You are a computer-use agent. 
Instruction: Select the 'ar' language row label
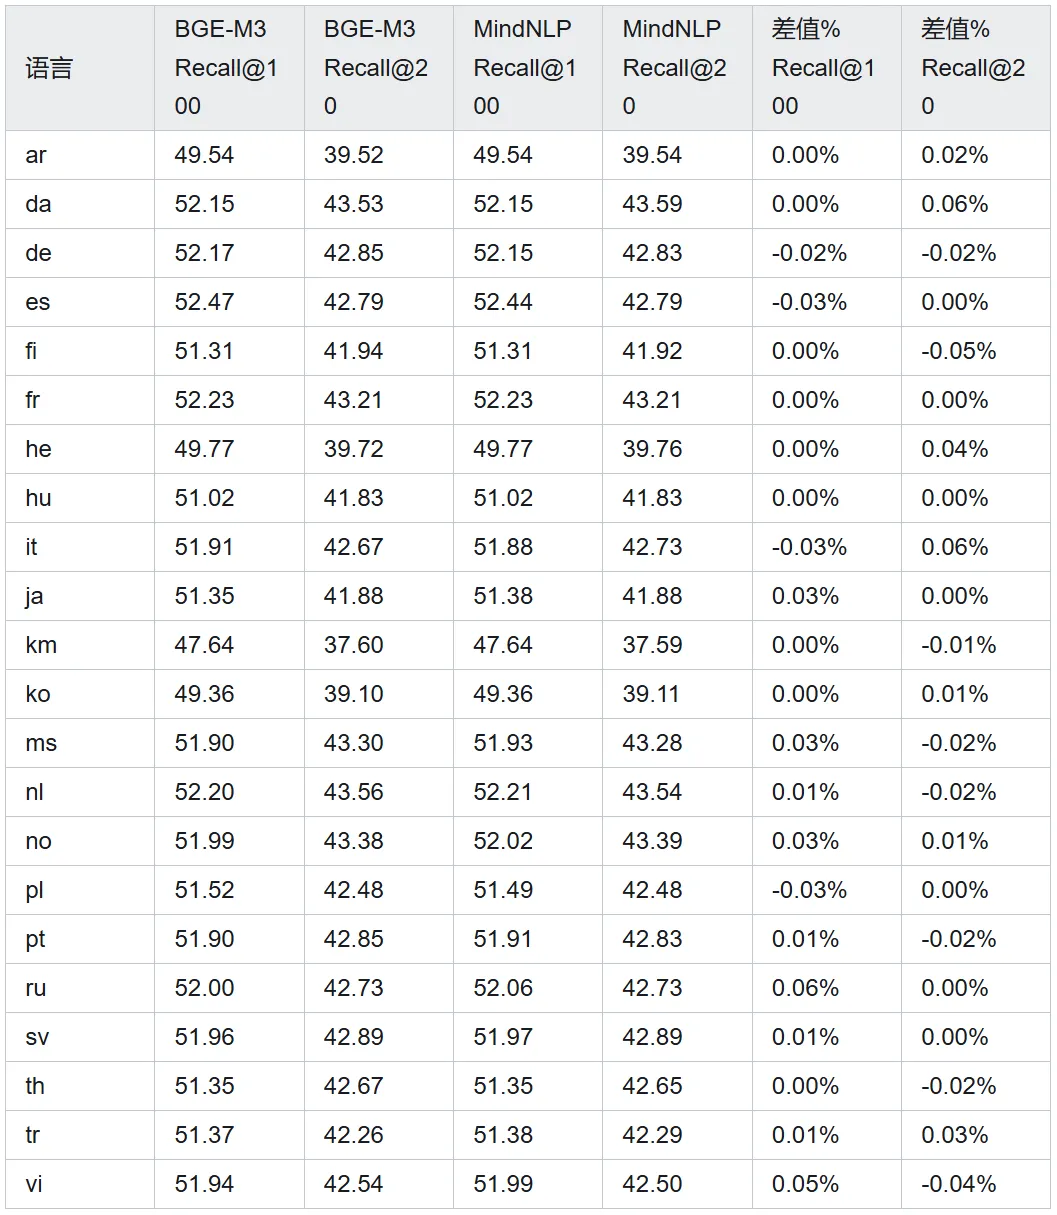[x=36, y=155]
